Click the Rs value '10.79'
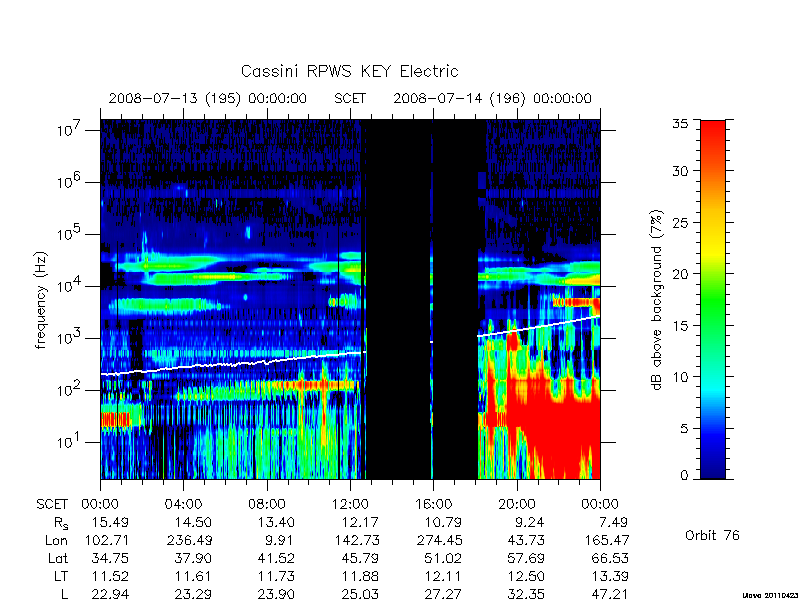This screenshot has height=600, width=800. [443, 522]
